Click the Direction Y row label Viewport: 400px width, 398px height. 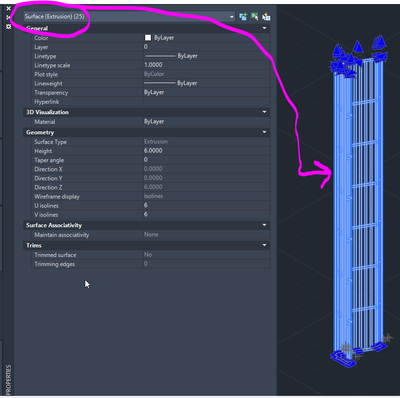click(x=48, y=178)
